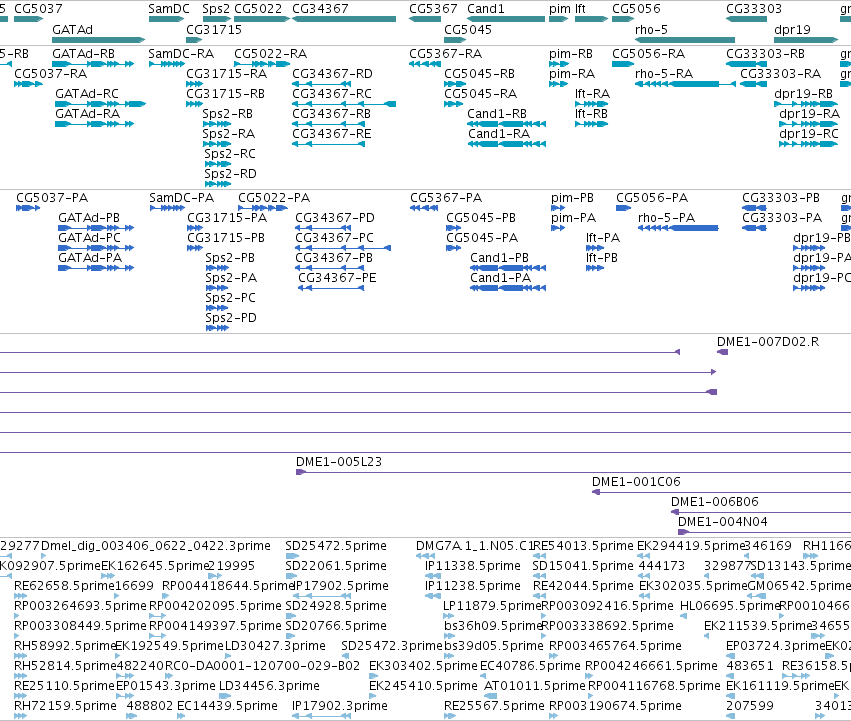Image resolution: width=851 pixels, height=721 pixels.
Task: Open transcript CG31715-RB
Action: (225, 93)
